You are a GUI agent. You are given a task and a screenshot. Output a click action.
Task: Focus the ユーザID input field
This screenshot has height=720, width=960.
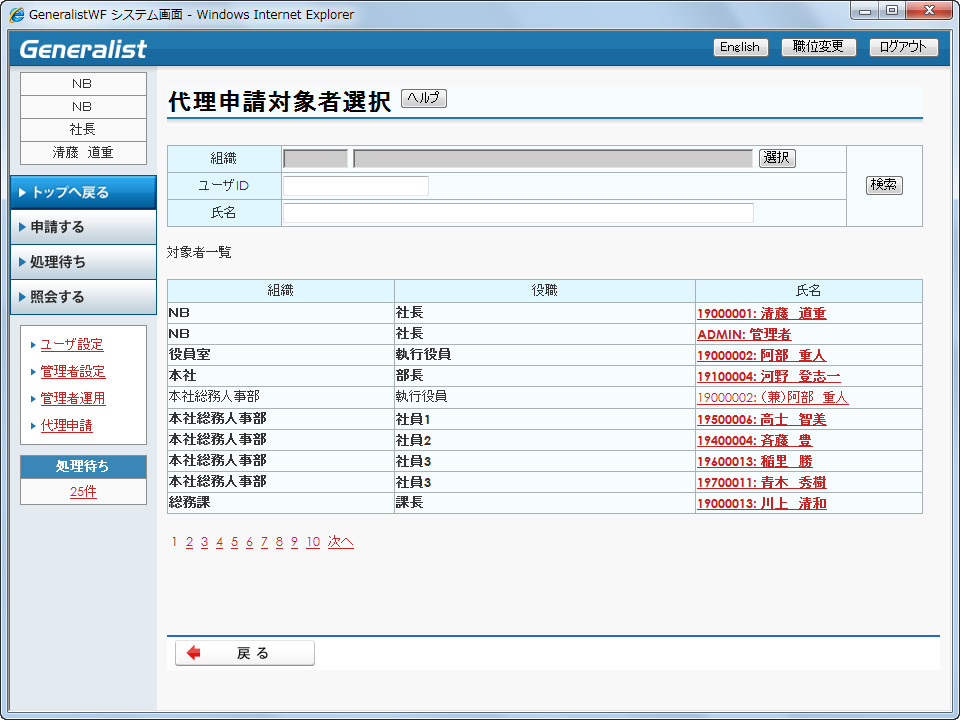pyautogui.click(x=355, y=186)
